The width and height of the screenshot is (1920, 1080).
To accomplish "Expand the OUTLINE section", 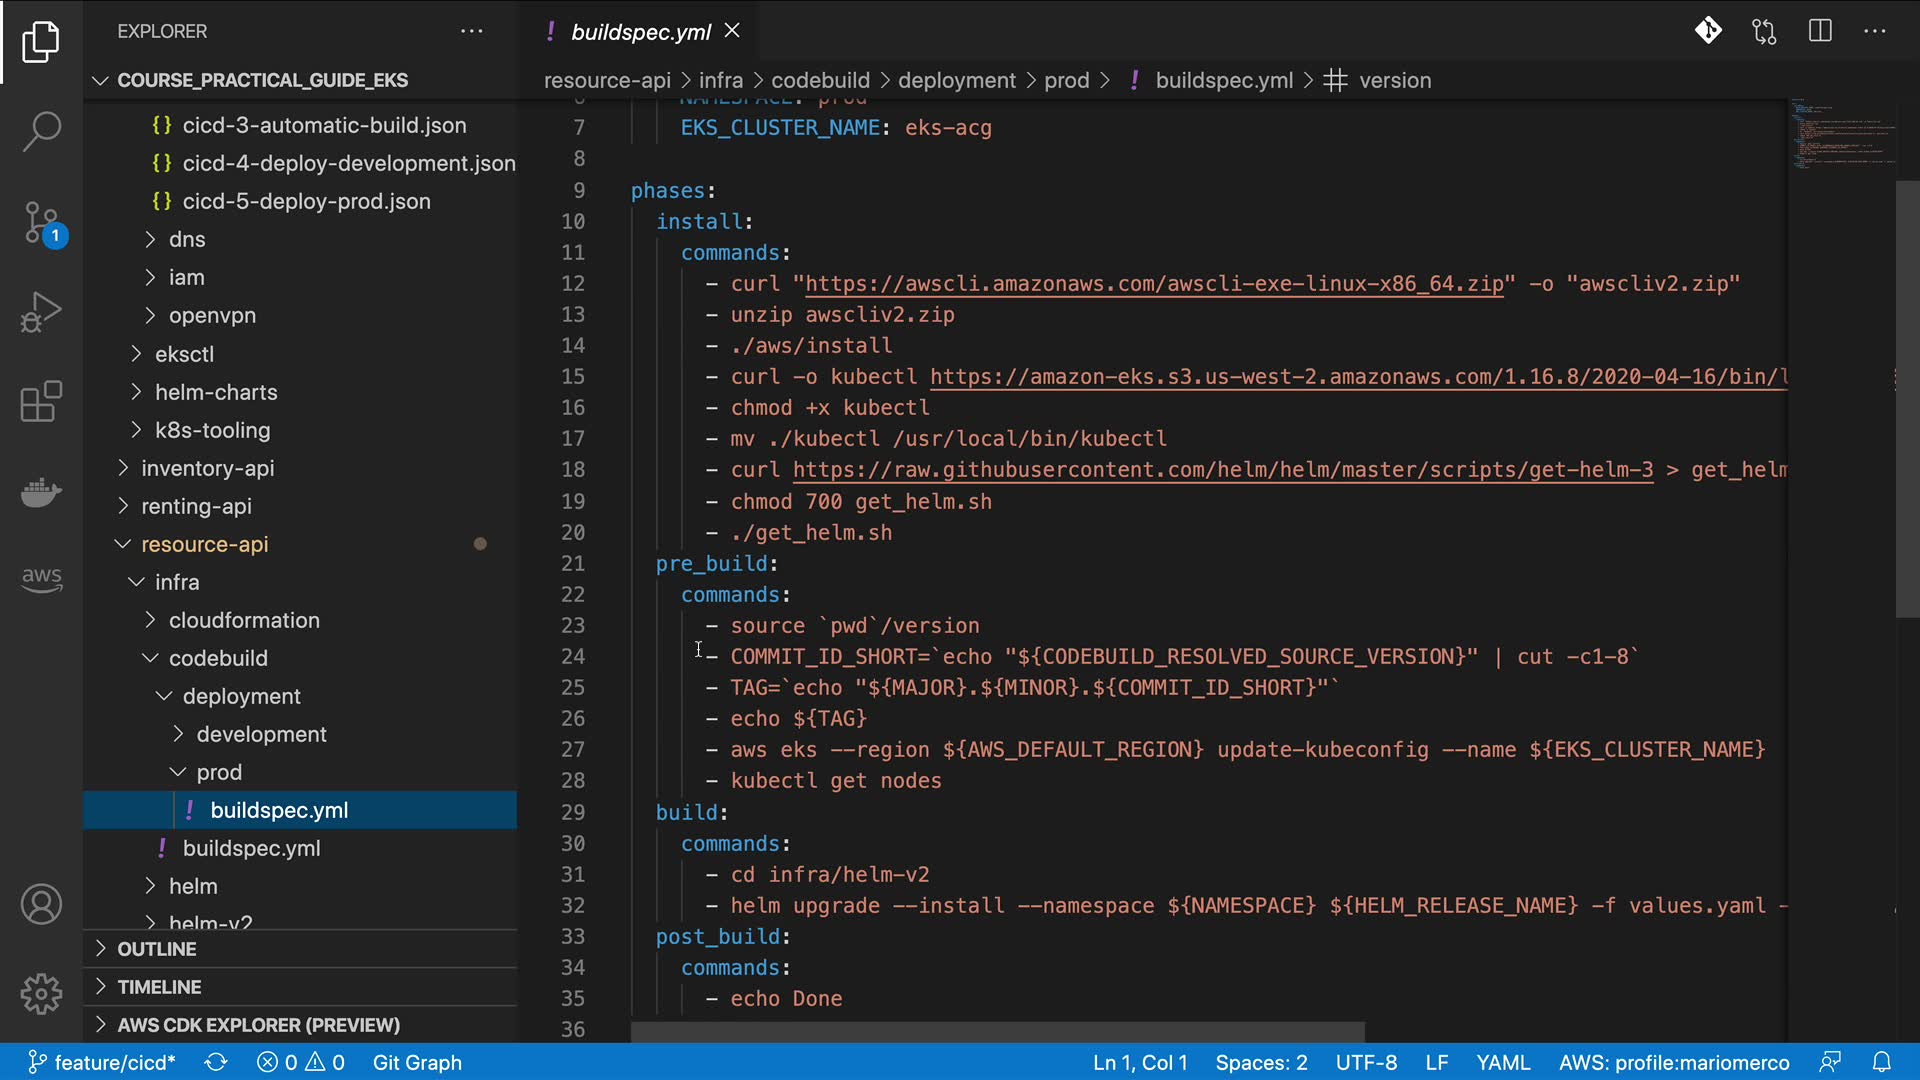I will [x=156, y=949].
